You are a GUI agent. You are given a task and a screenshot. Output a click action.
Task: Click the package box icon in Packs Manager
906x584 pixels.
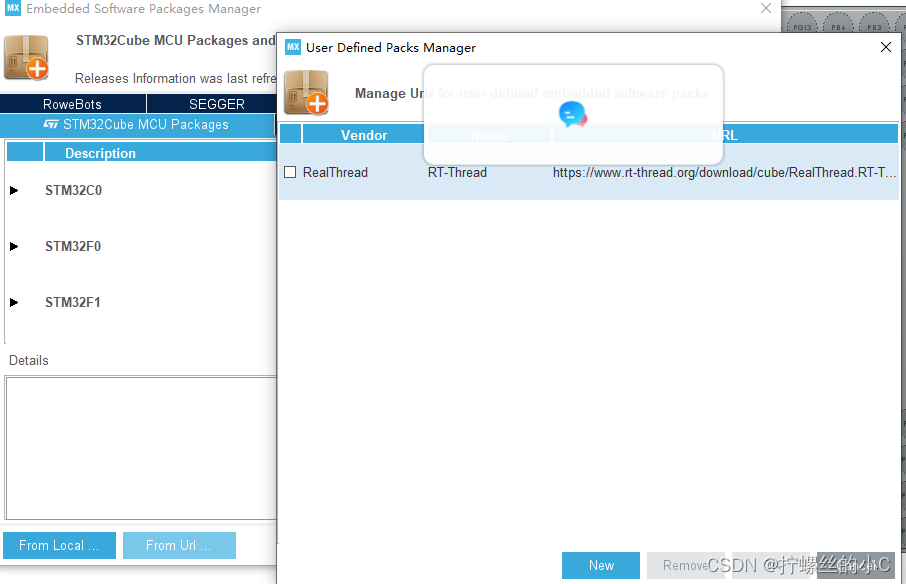[x=306, y=92]
